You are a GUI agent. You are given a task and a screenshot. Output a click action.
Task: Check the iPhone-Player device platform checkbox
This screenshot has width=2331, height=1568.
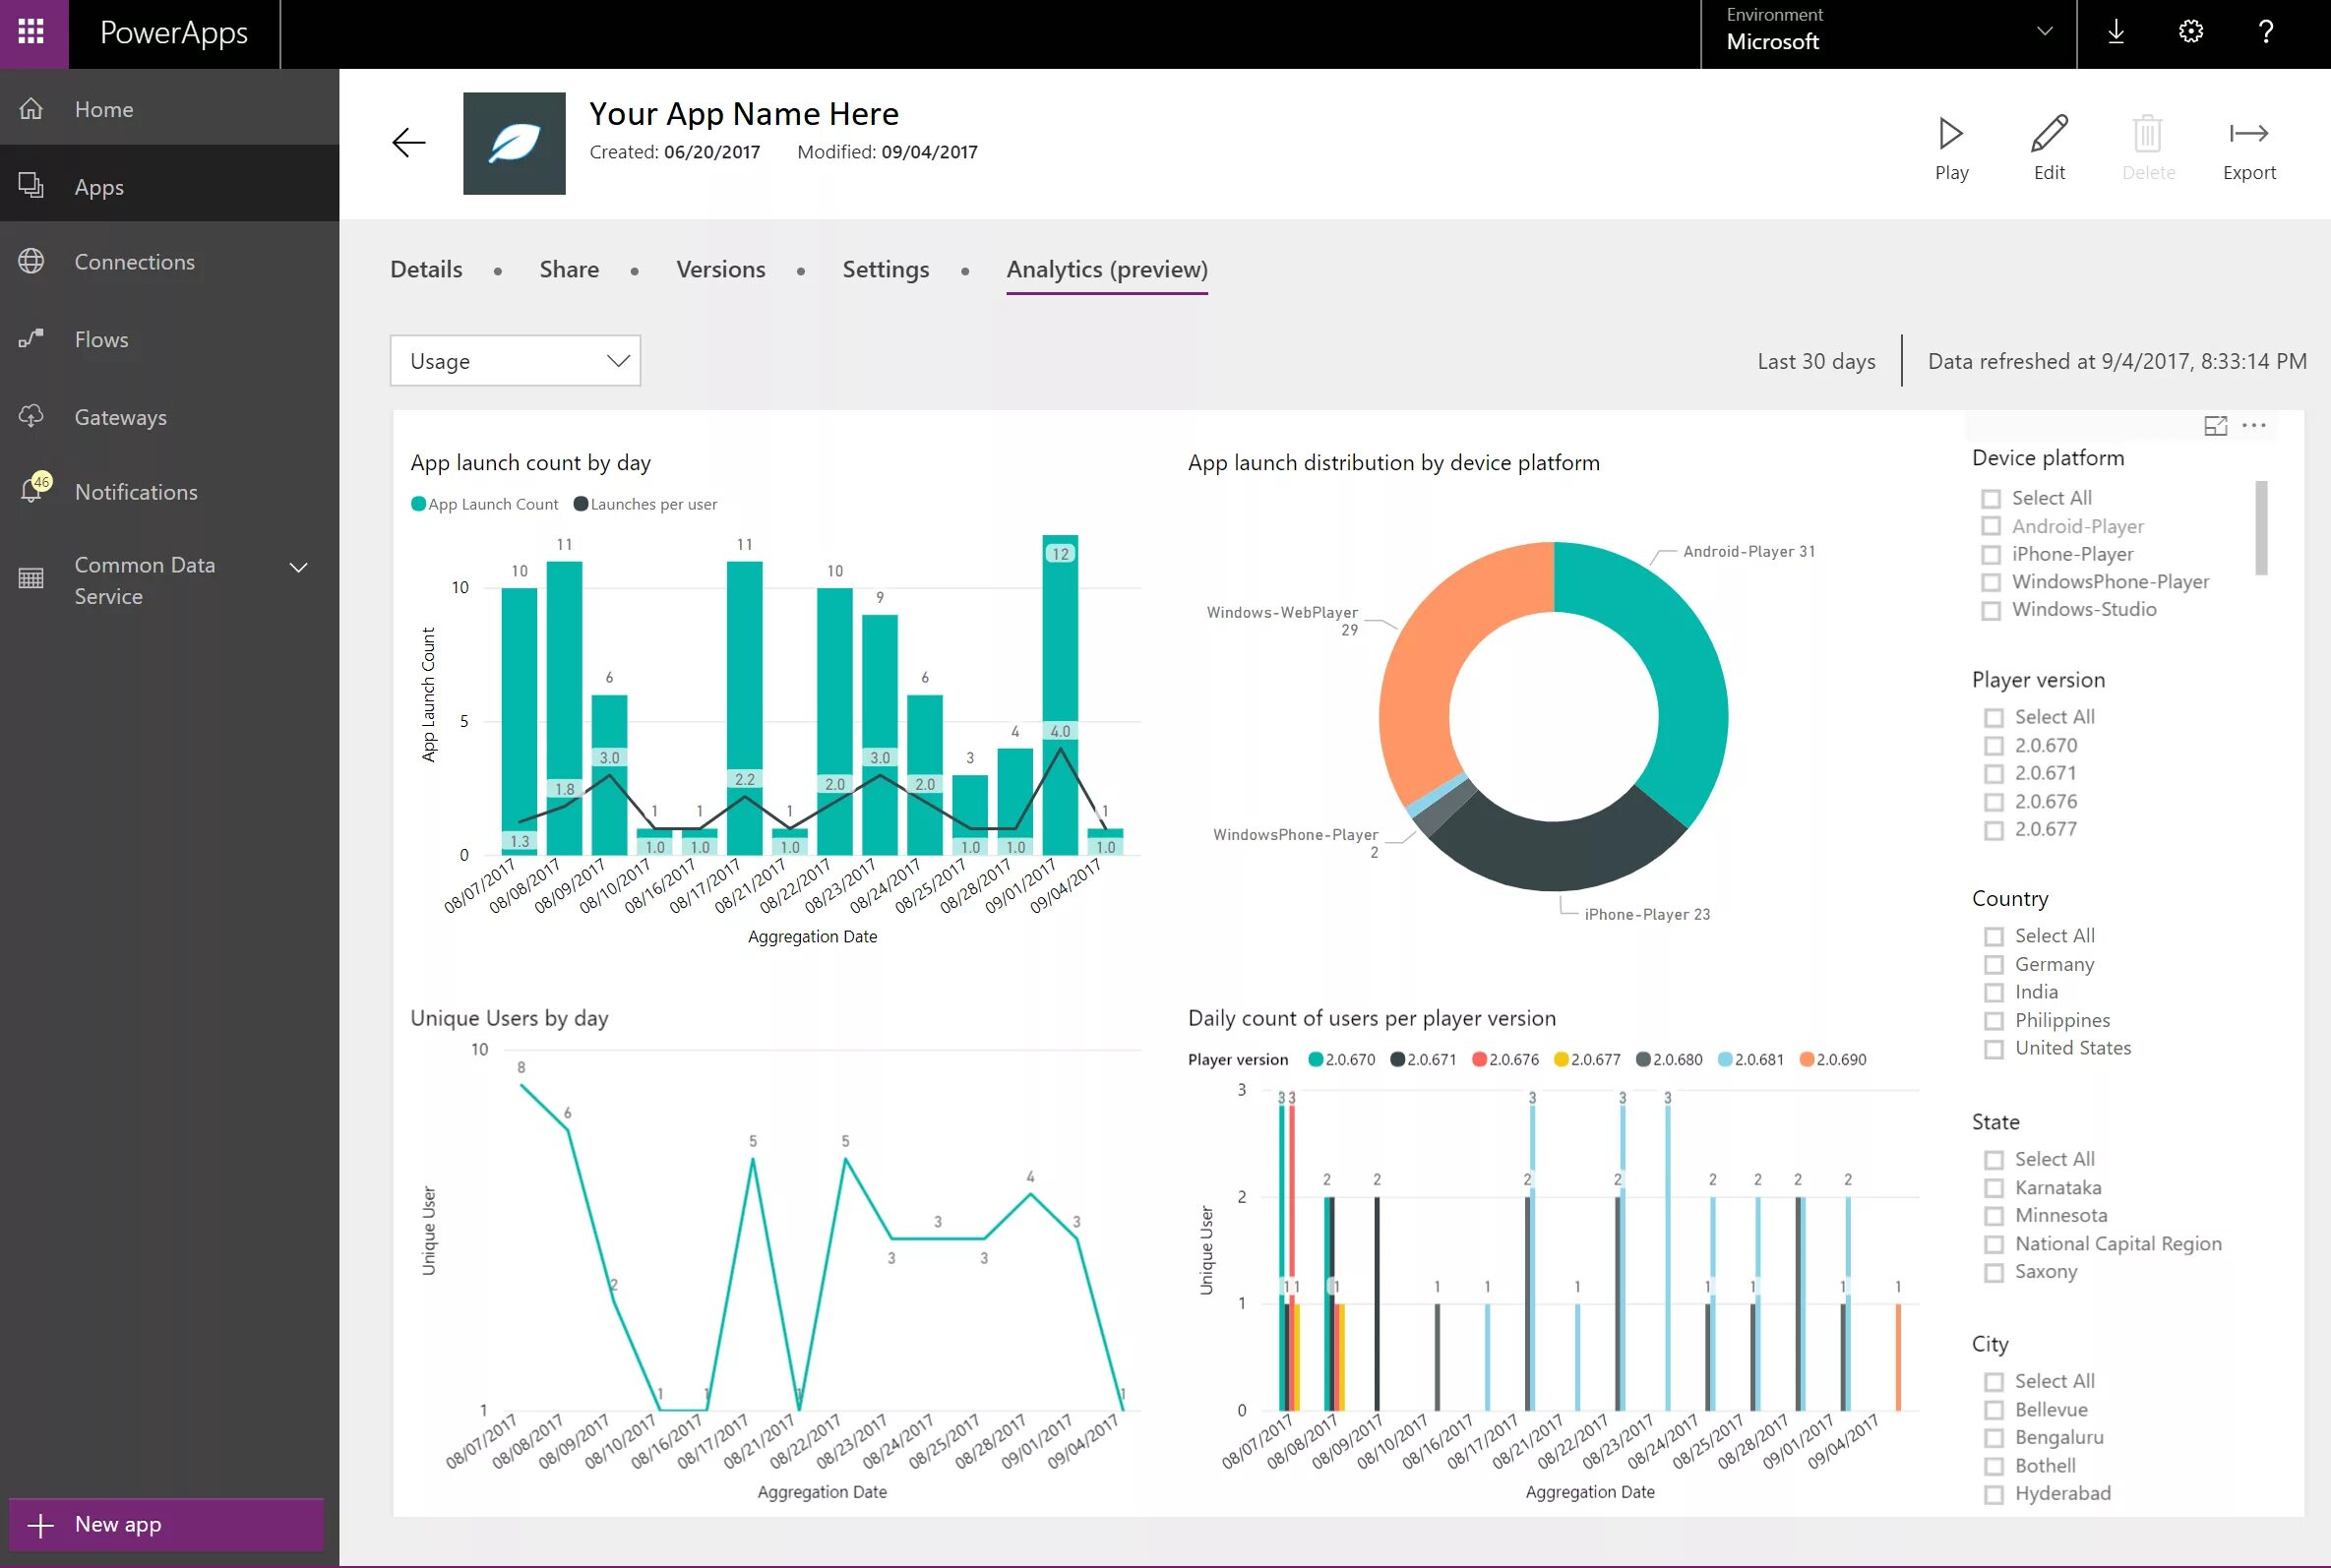click(1991, 555)
